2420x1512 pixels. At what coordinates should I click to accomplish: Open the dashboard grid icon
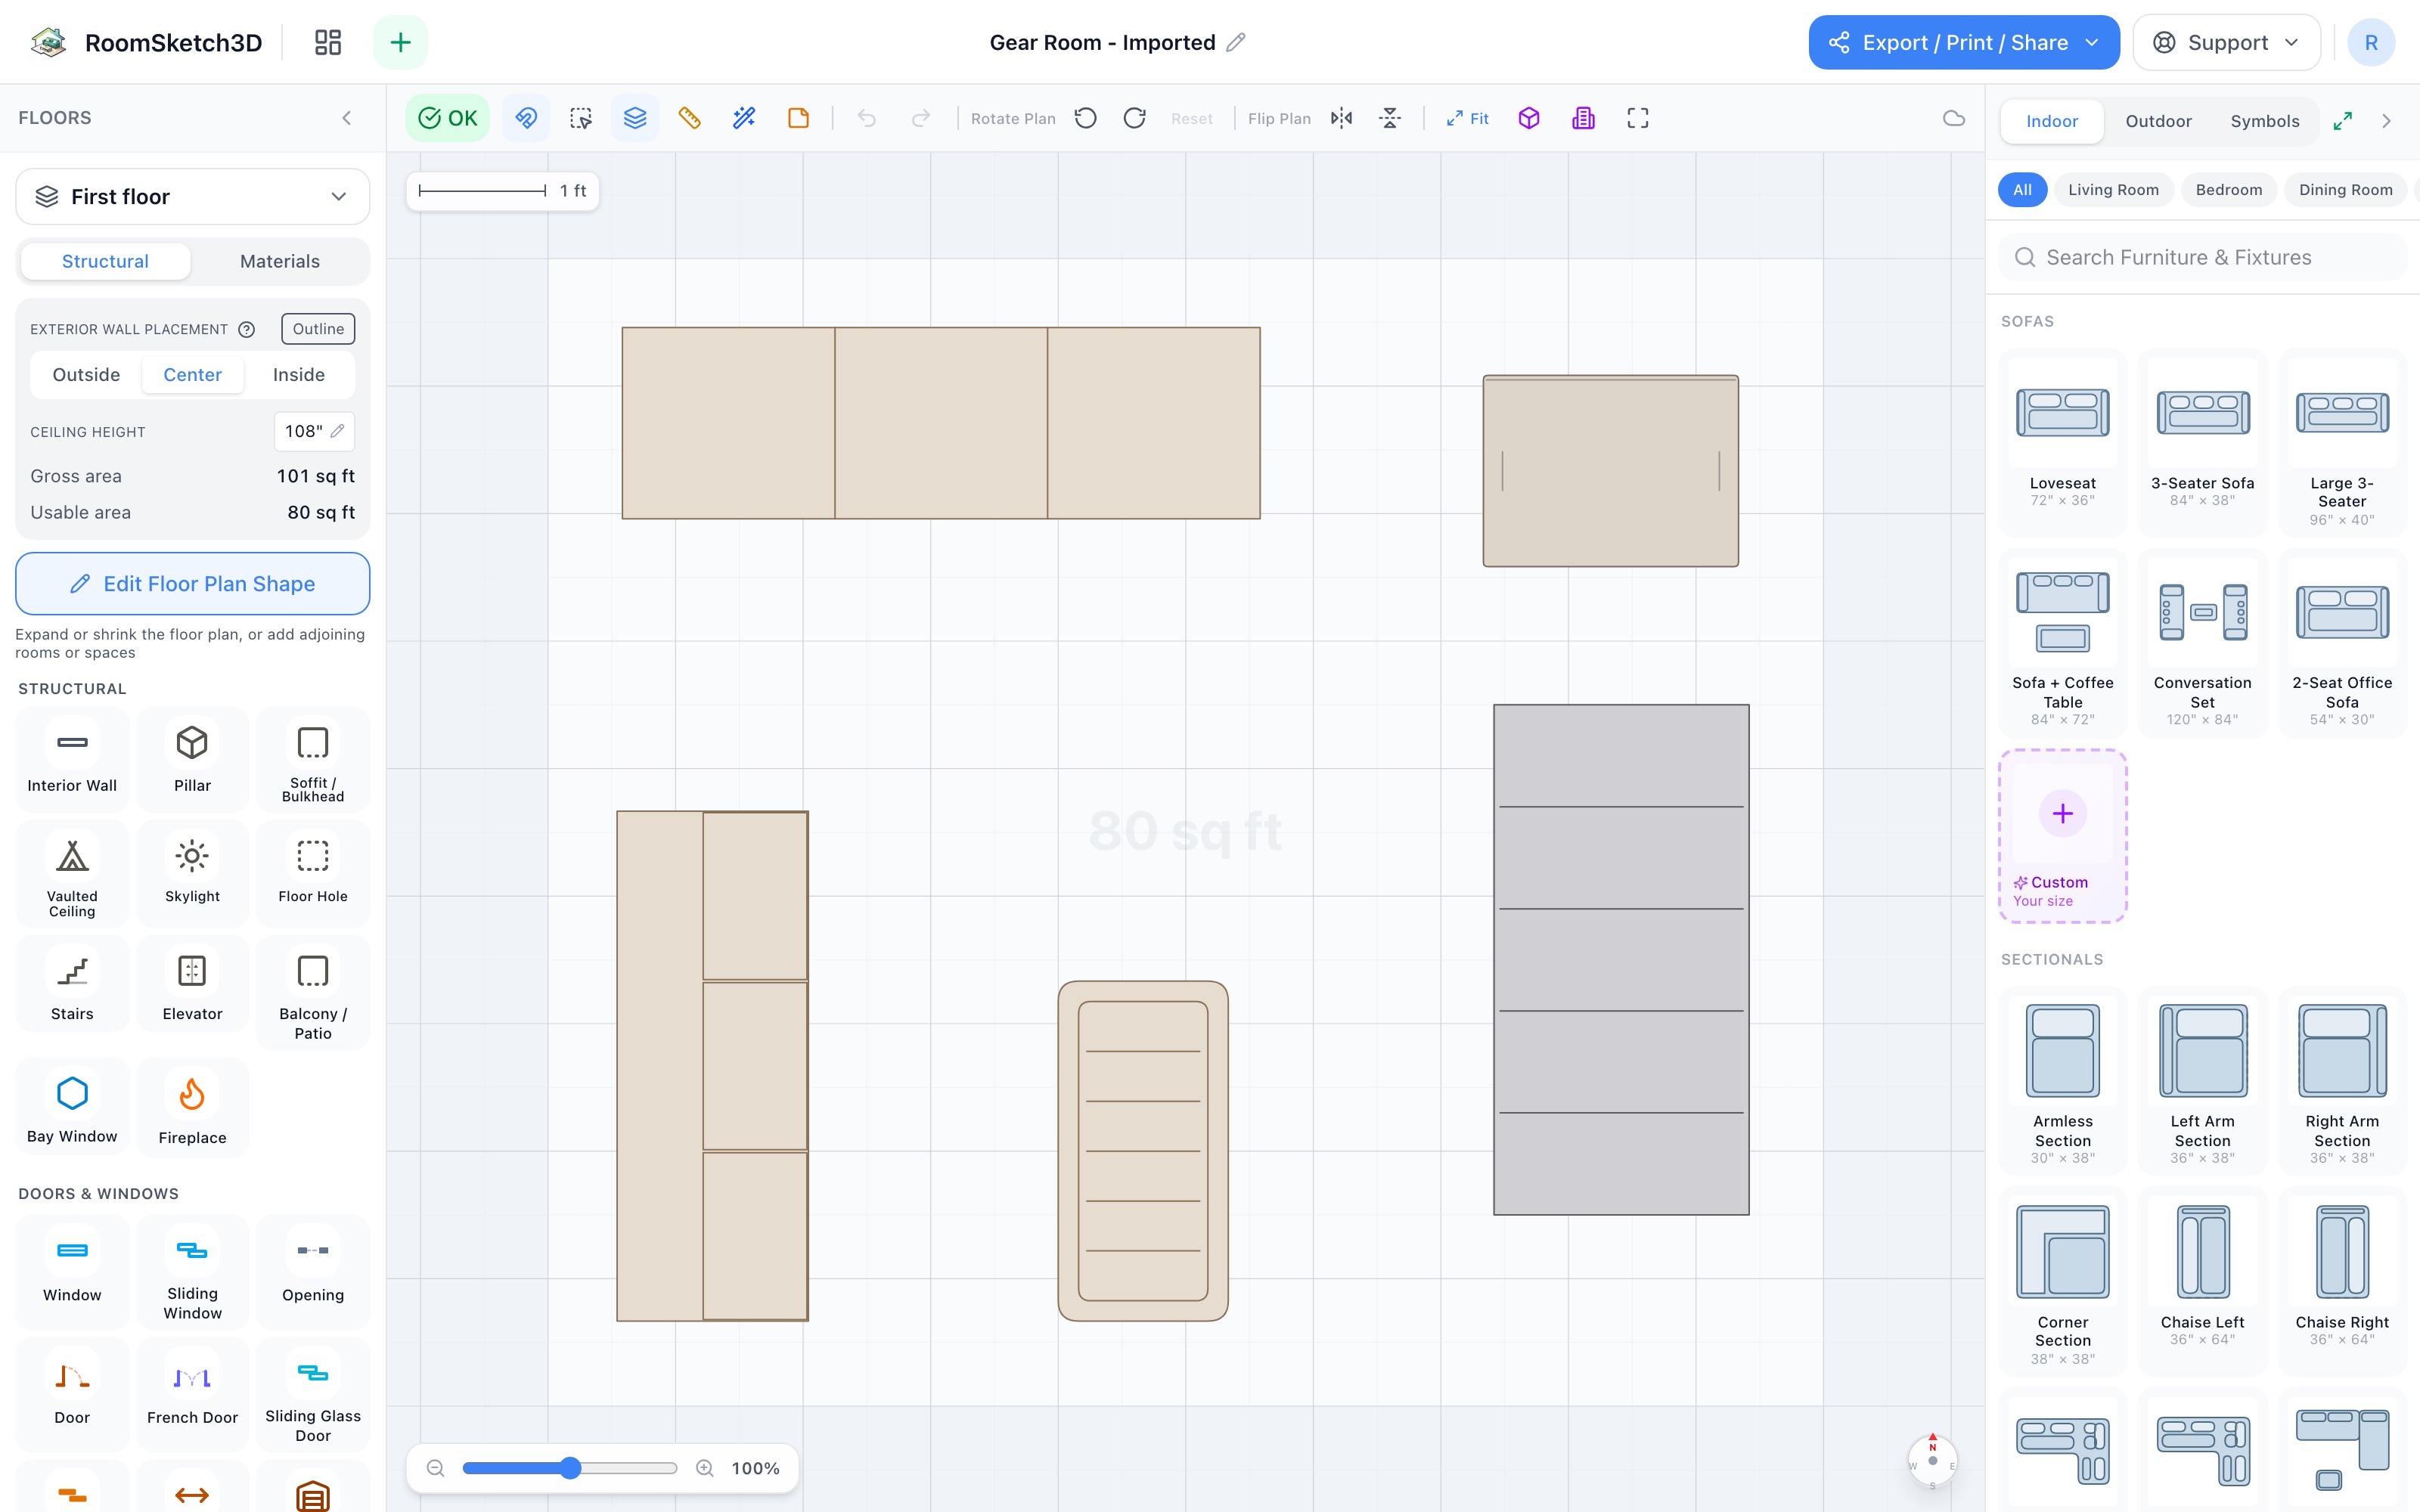click(x=327, y=42)
